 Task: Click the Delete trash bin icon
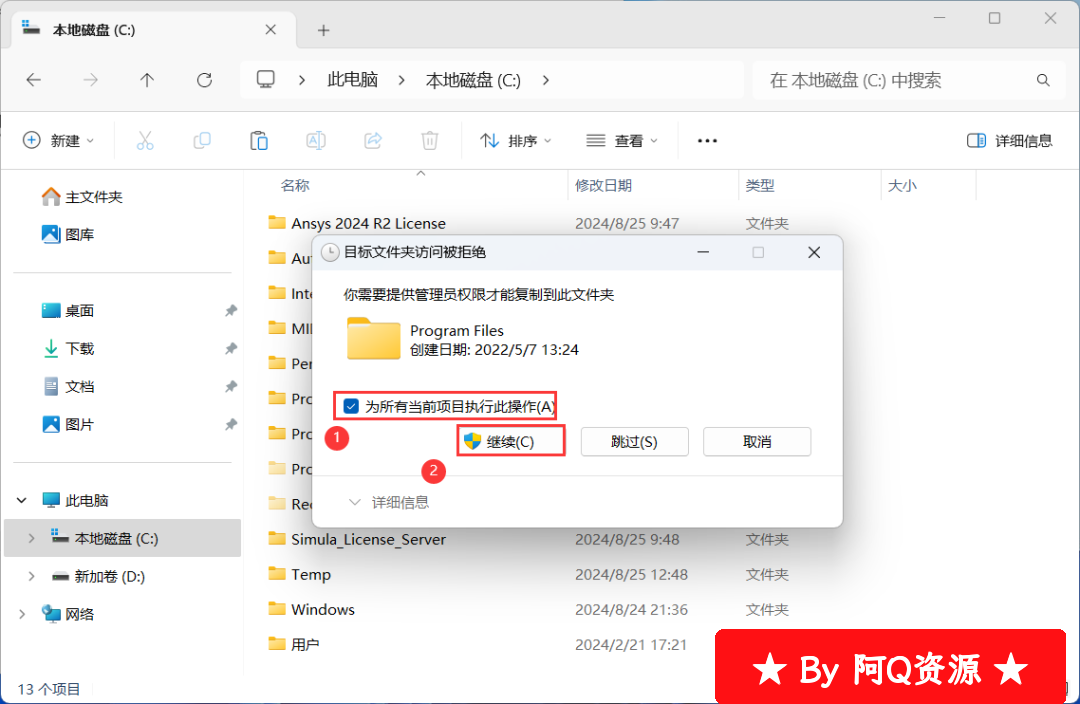[430, 141]
